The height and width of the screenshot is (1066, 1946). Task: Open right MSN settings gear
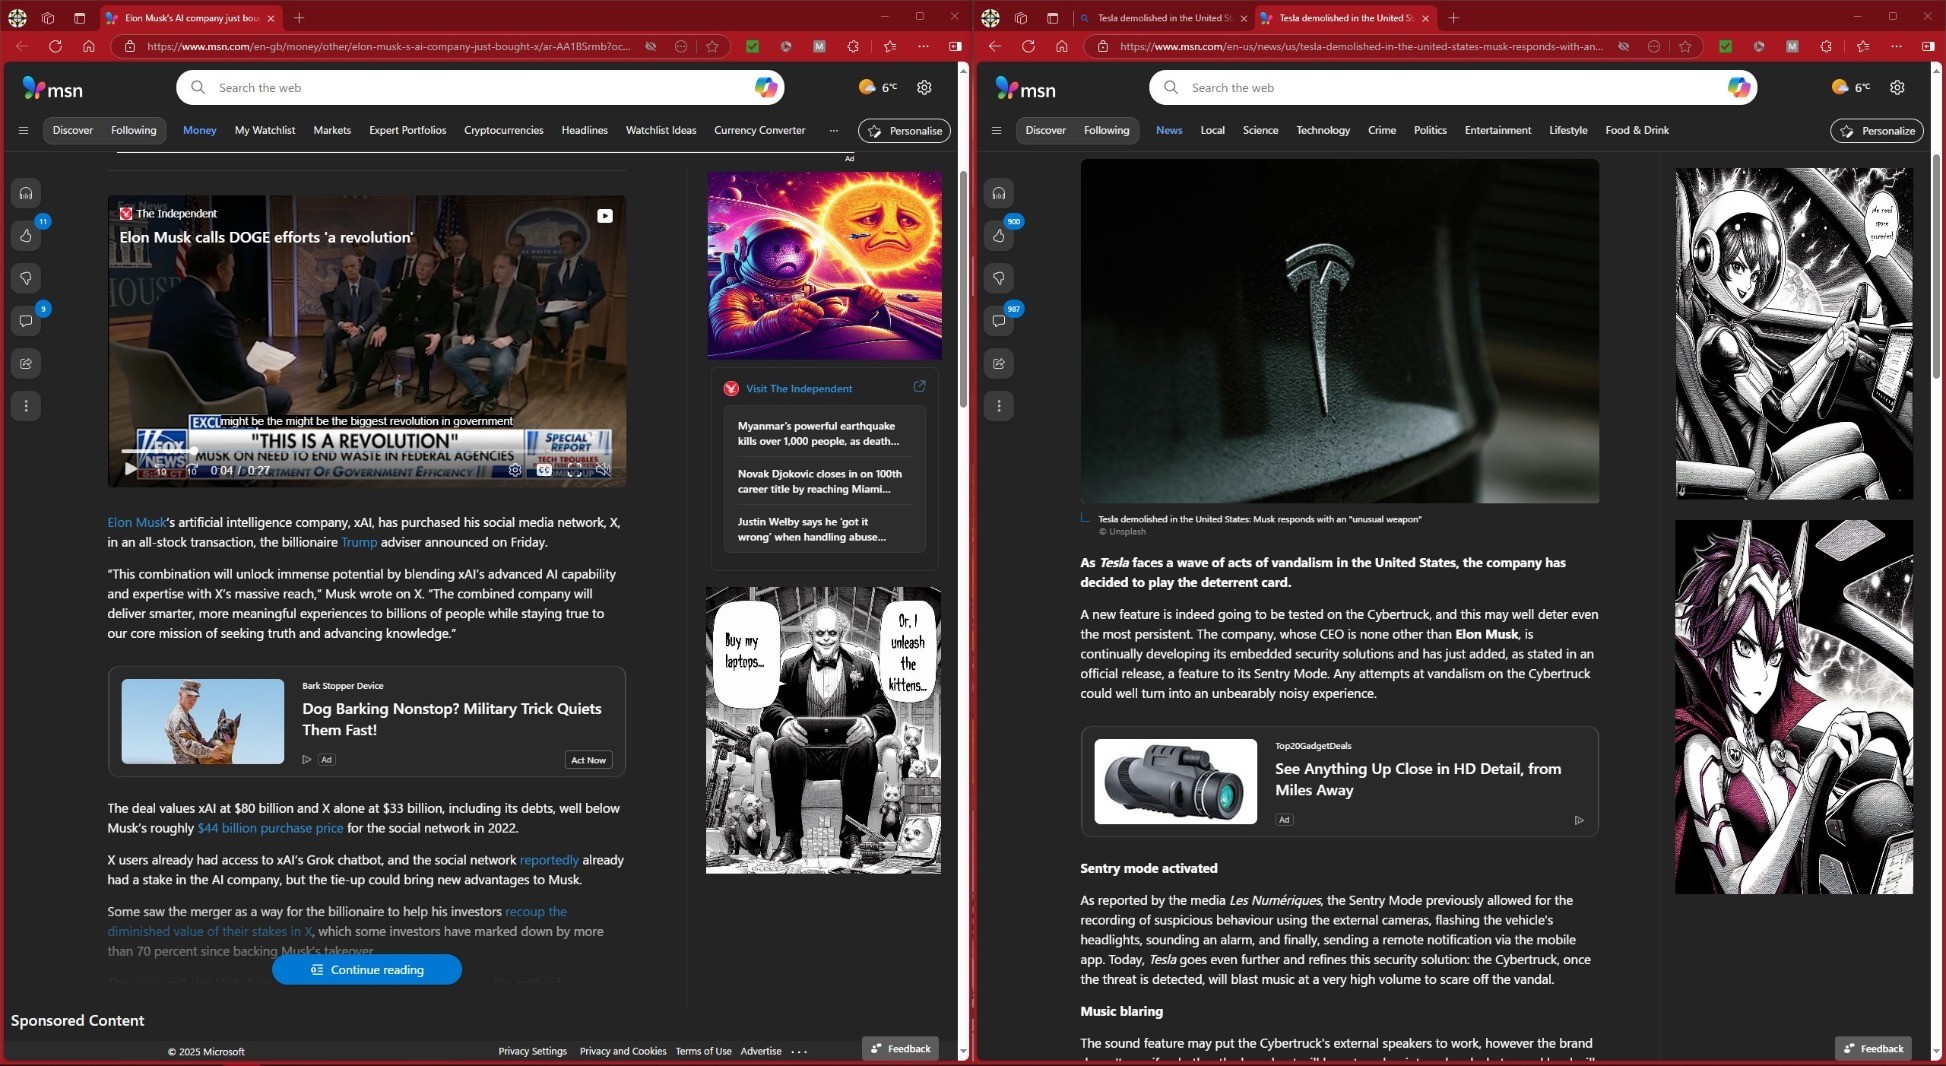[1897, 88]
